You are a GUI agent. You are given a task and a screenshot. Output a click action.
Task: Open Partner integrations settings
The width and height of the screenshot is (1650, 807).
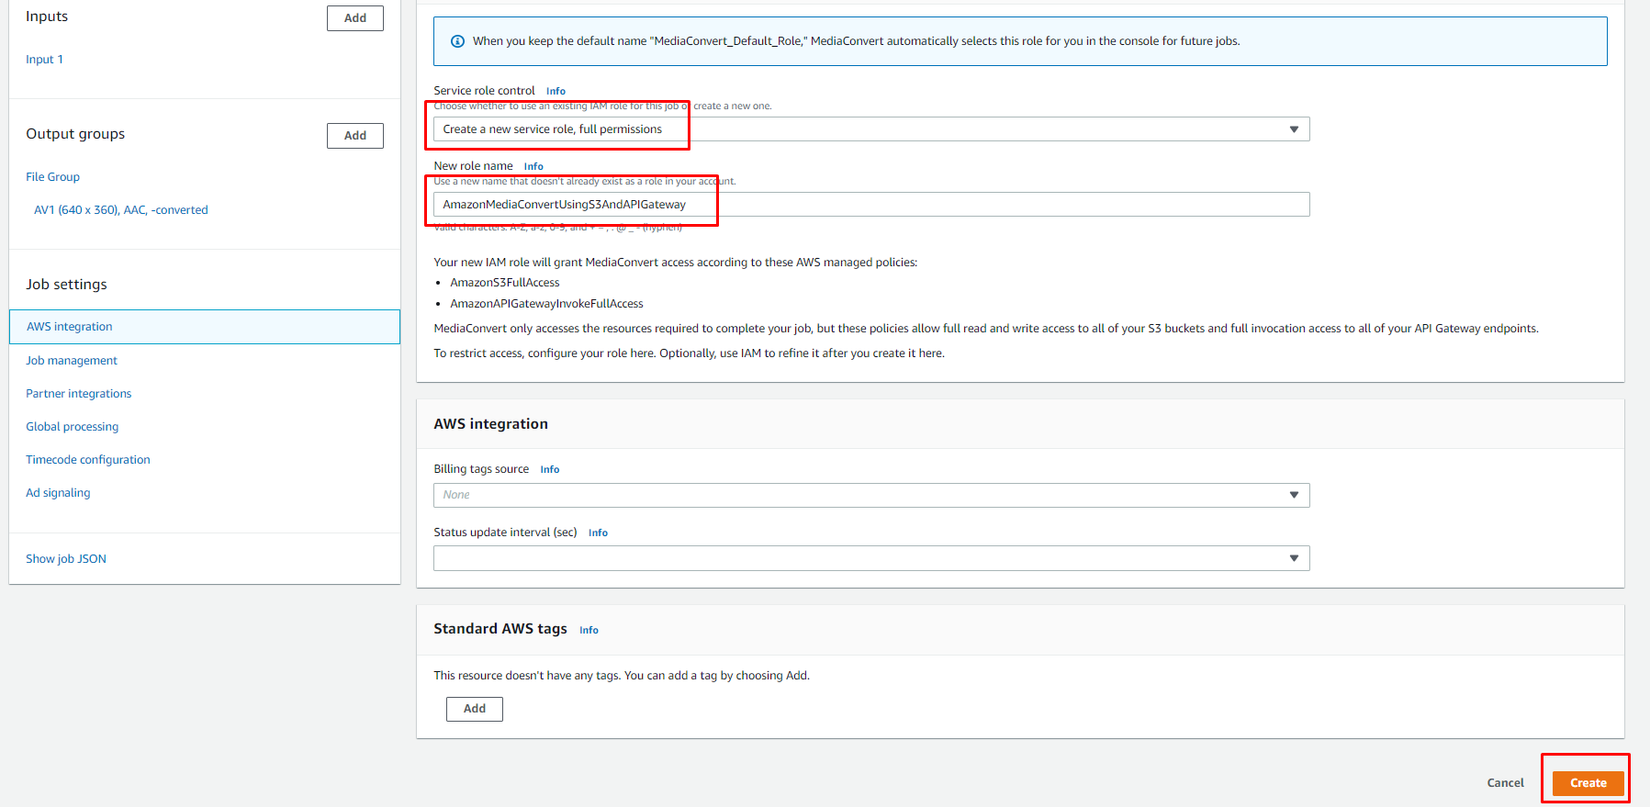[78, 393]
